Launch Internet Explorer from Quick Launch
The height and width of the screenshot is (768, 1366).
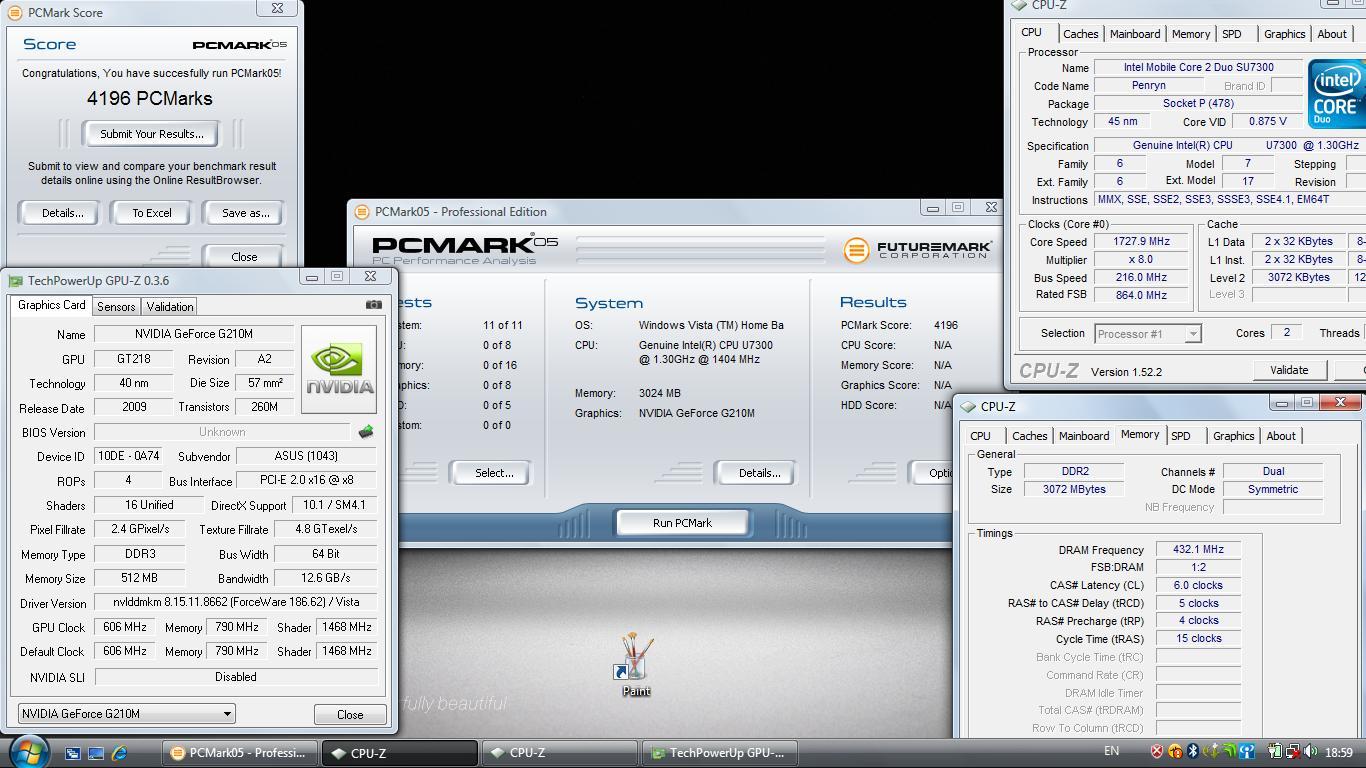[x=120, y=753]
